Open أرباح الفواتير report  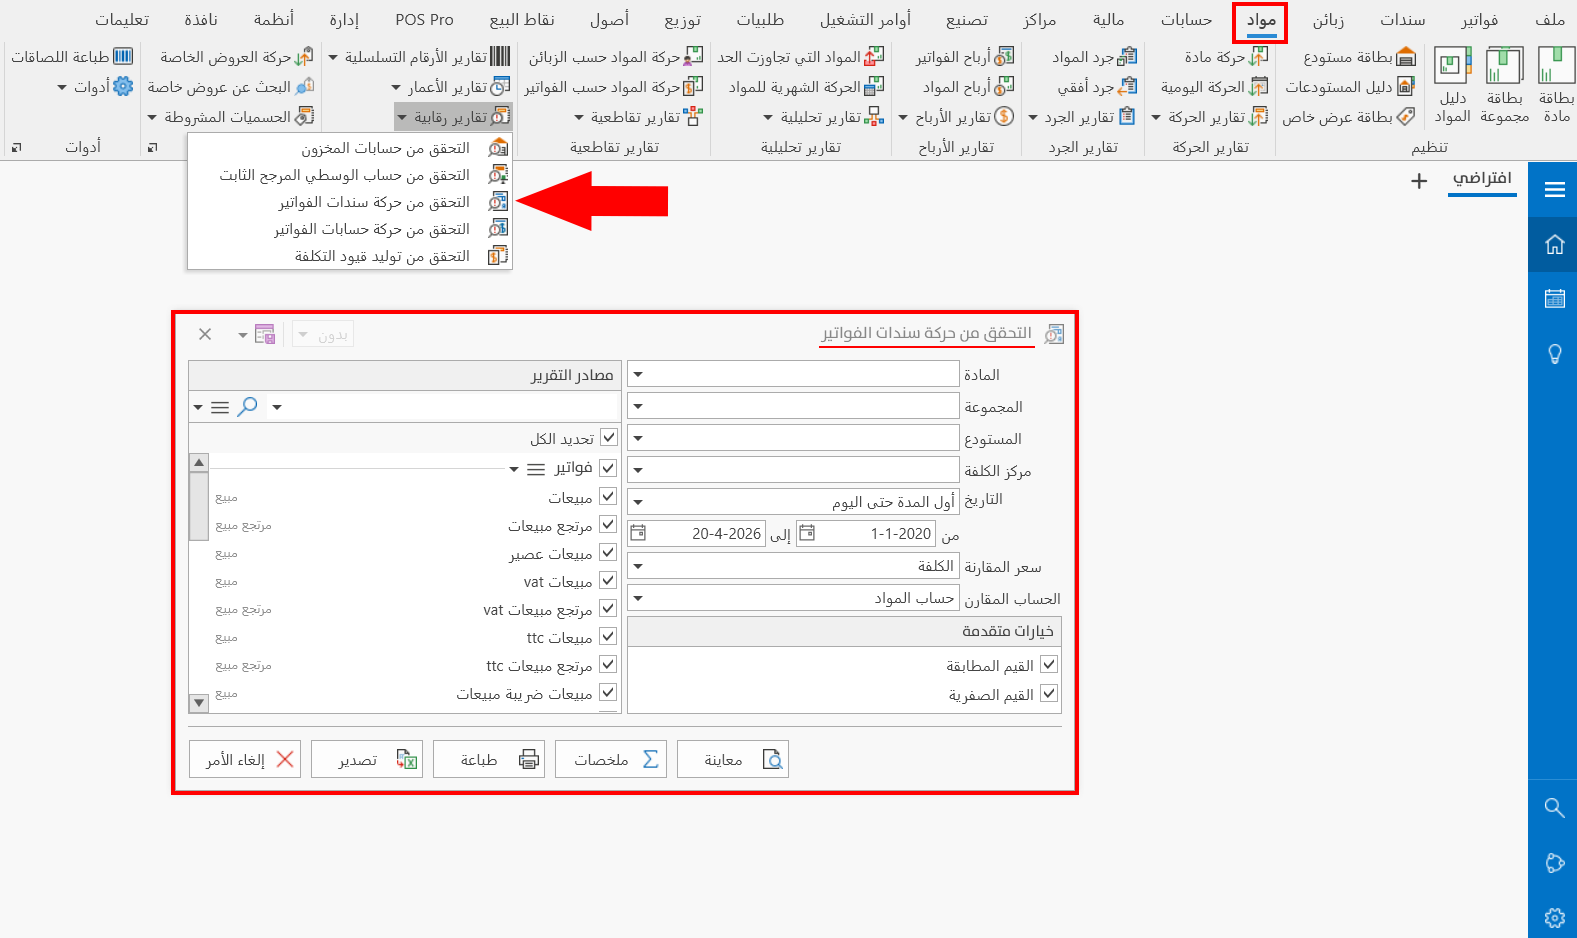[x=965, y=57]
